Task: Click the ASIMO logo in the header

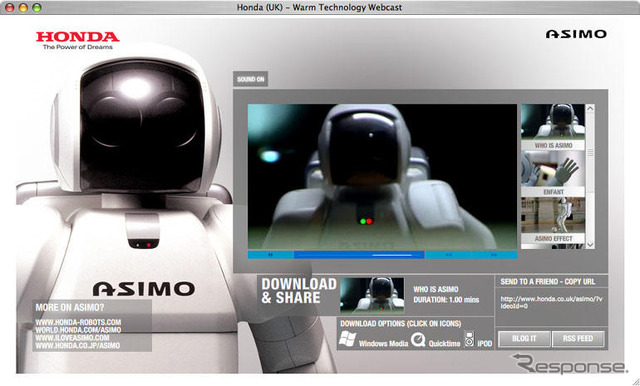Action: 576,34
